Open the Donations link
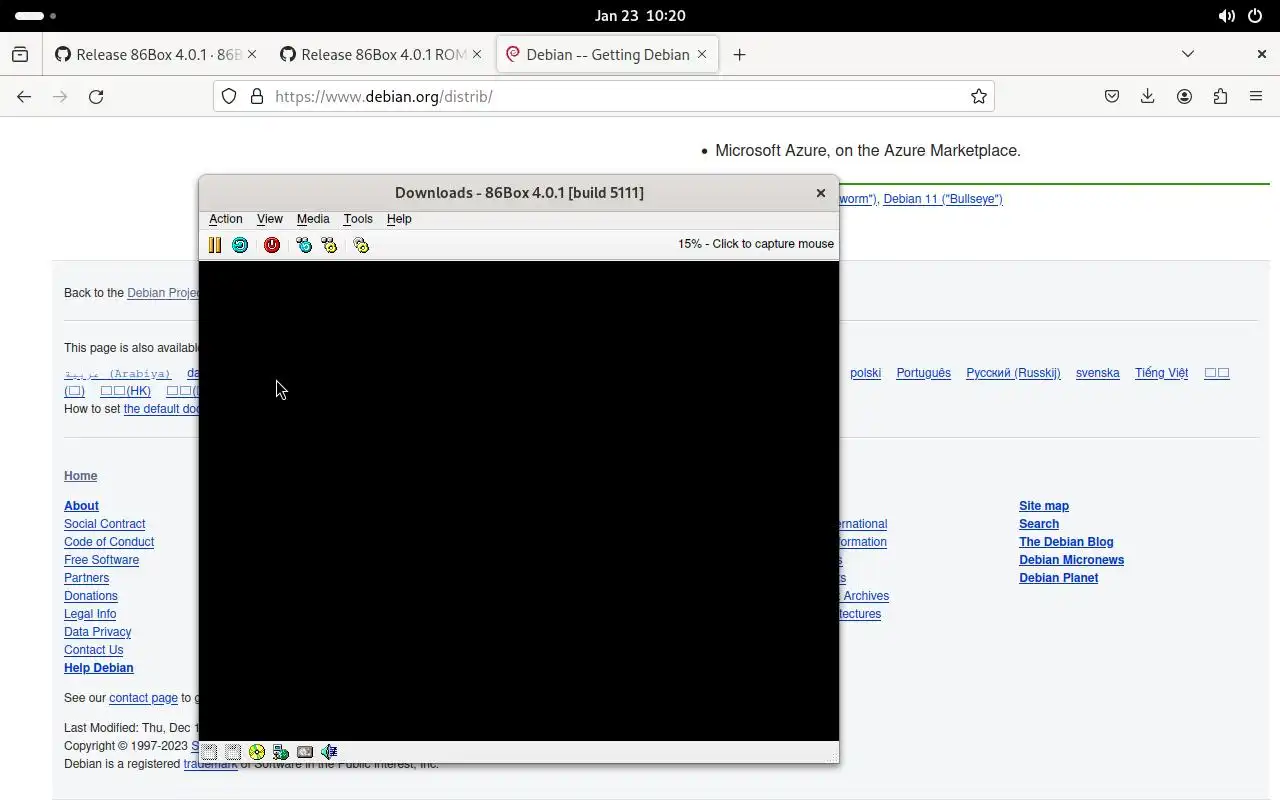 point(91,596)
